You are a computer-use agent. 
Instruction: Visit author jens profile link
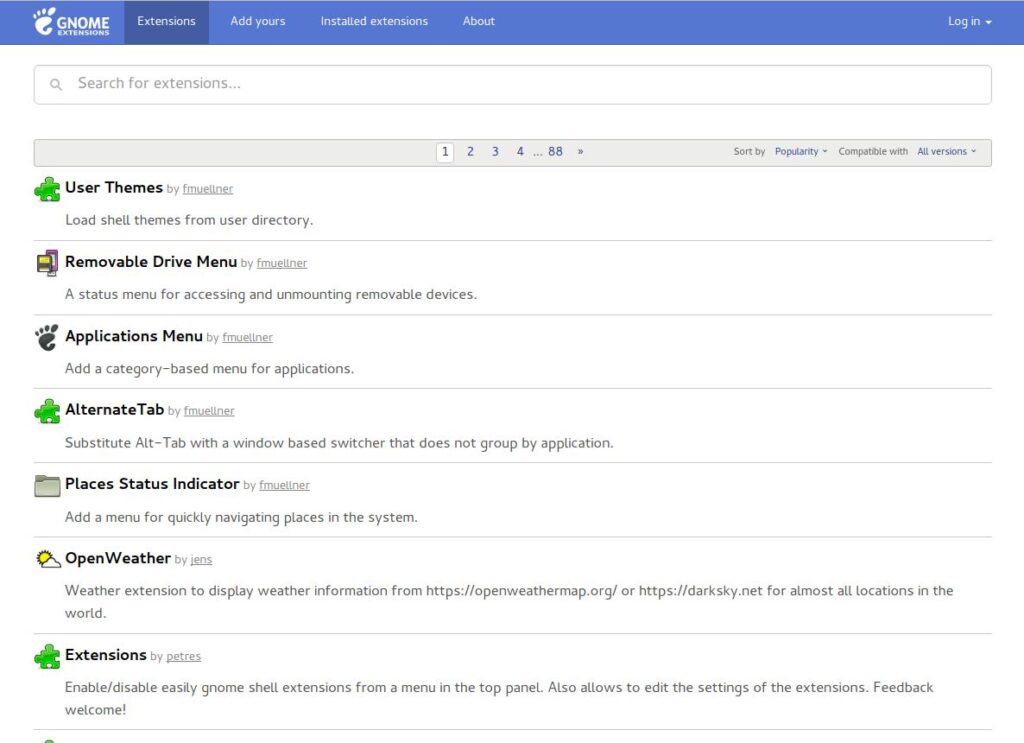[x=201, y=560]
